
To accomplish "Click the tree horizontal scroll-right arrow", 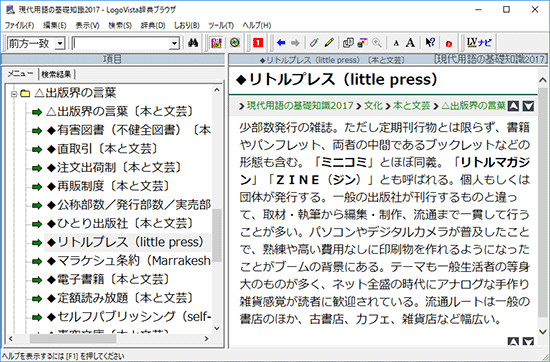I will [207, 338].
